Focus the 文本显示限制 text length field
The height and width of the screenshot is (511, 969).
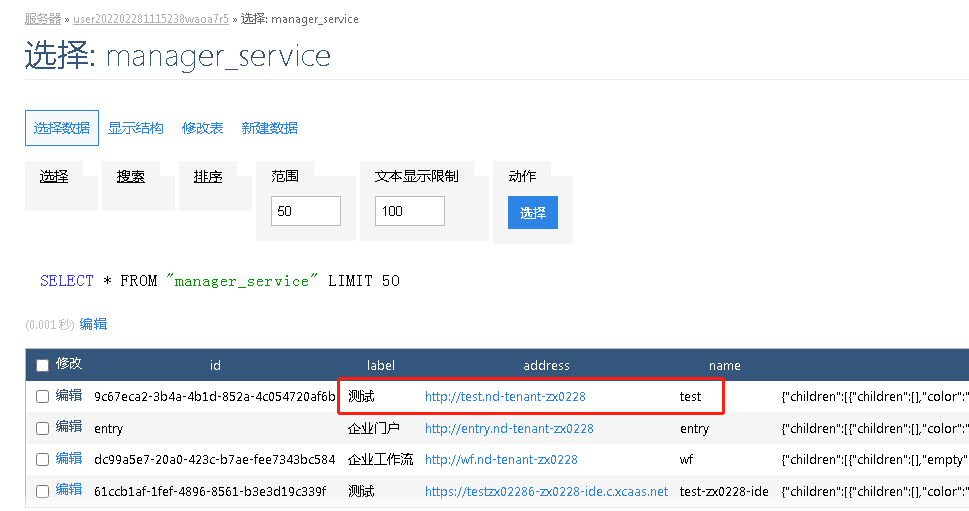point(409,211)
